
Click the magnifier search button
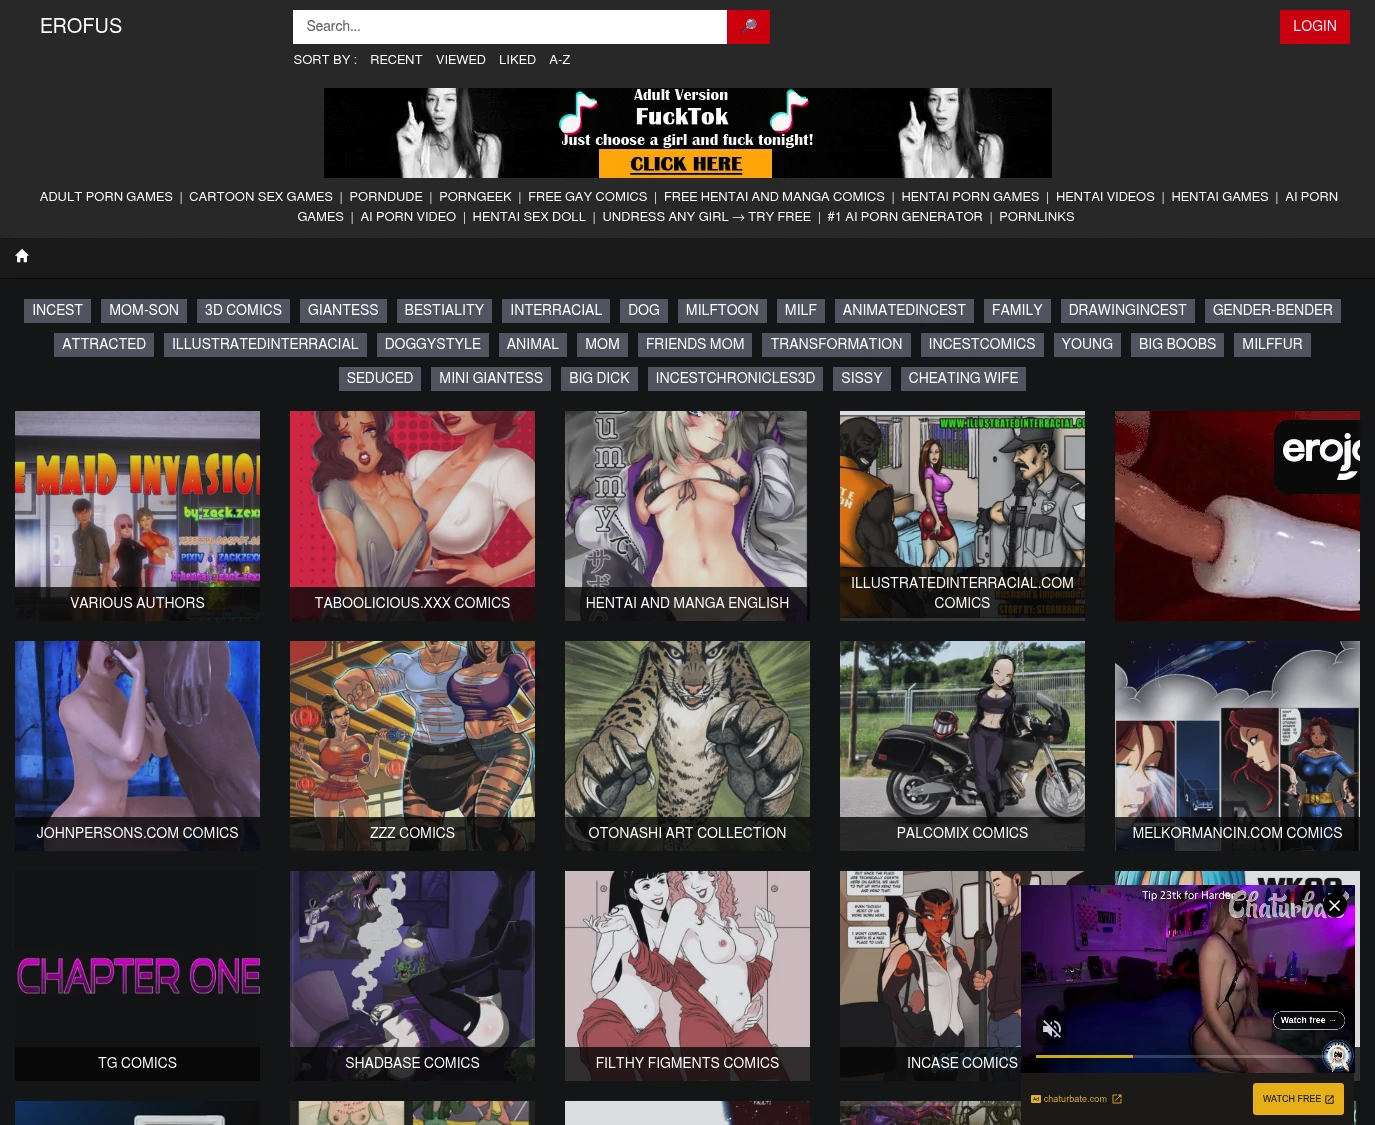tap(748, 27)
